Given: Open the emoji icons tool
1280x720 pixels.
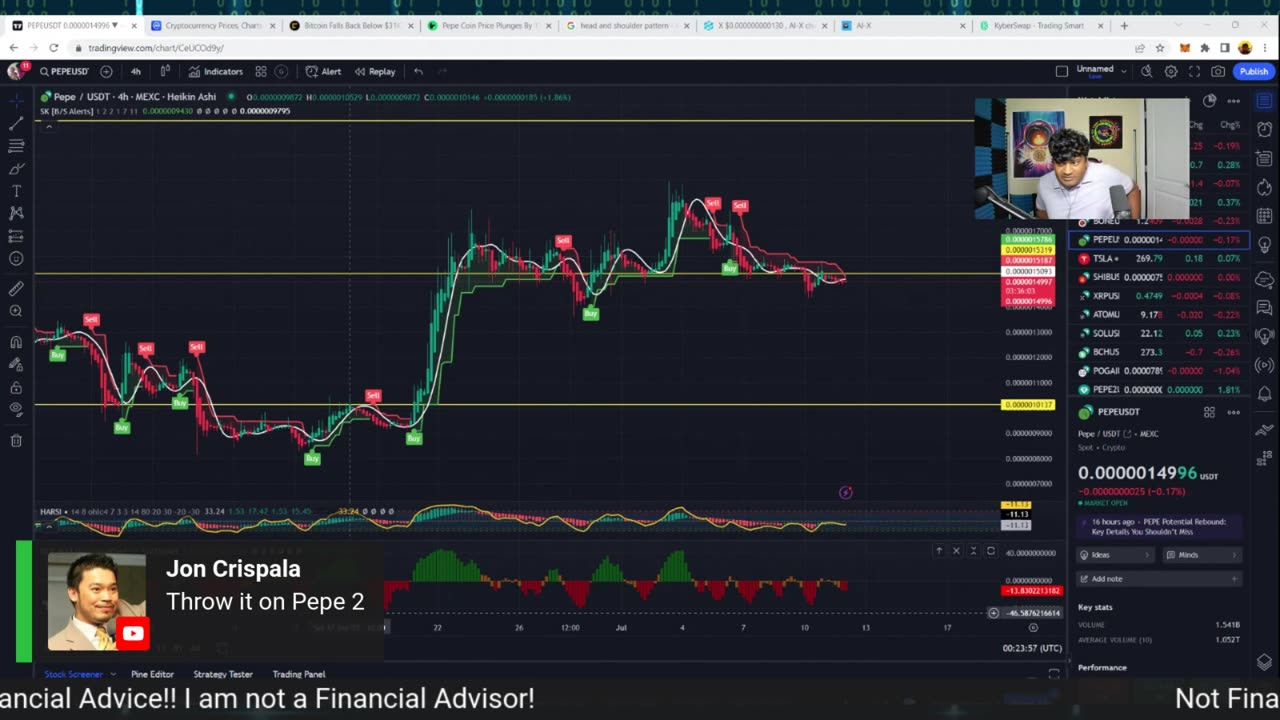Looking at the screenshot, I should tap(16, 259).
